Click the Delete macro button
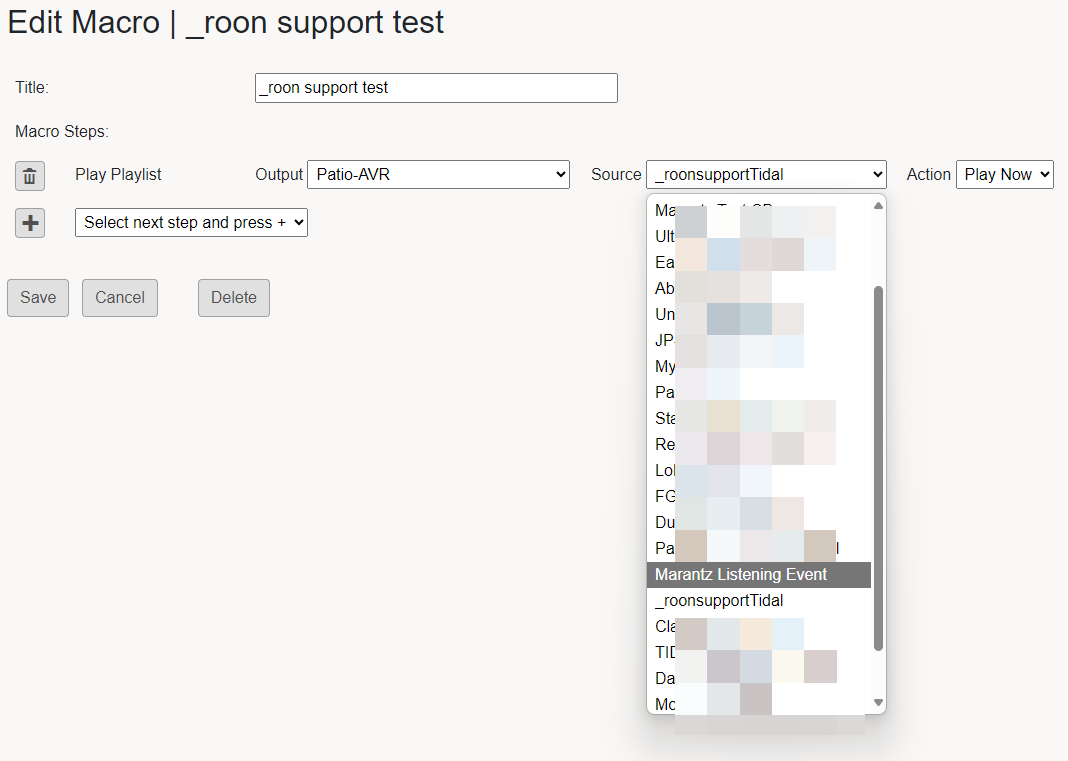 [234, 298]
